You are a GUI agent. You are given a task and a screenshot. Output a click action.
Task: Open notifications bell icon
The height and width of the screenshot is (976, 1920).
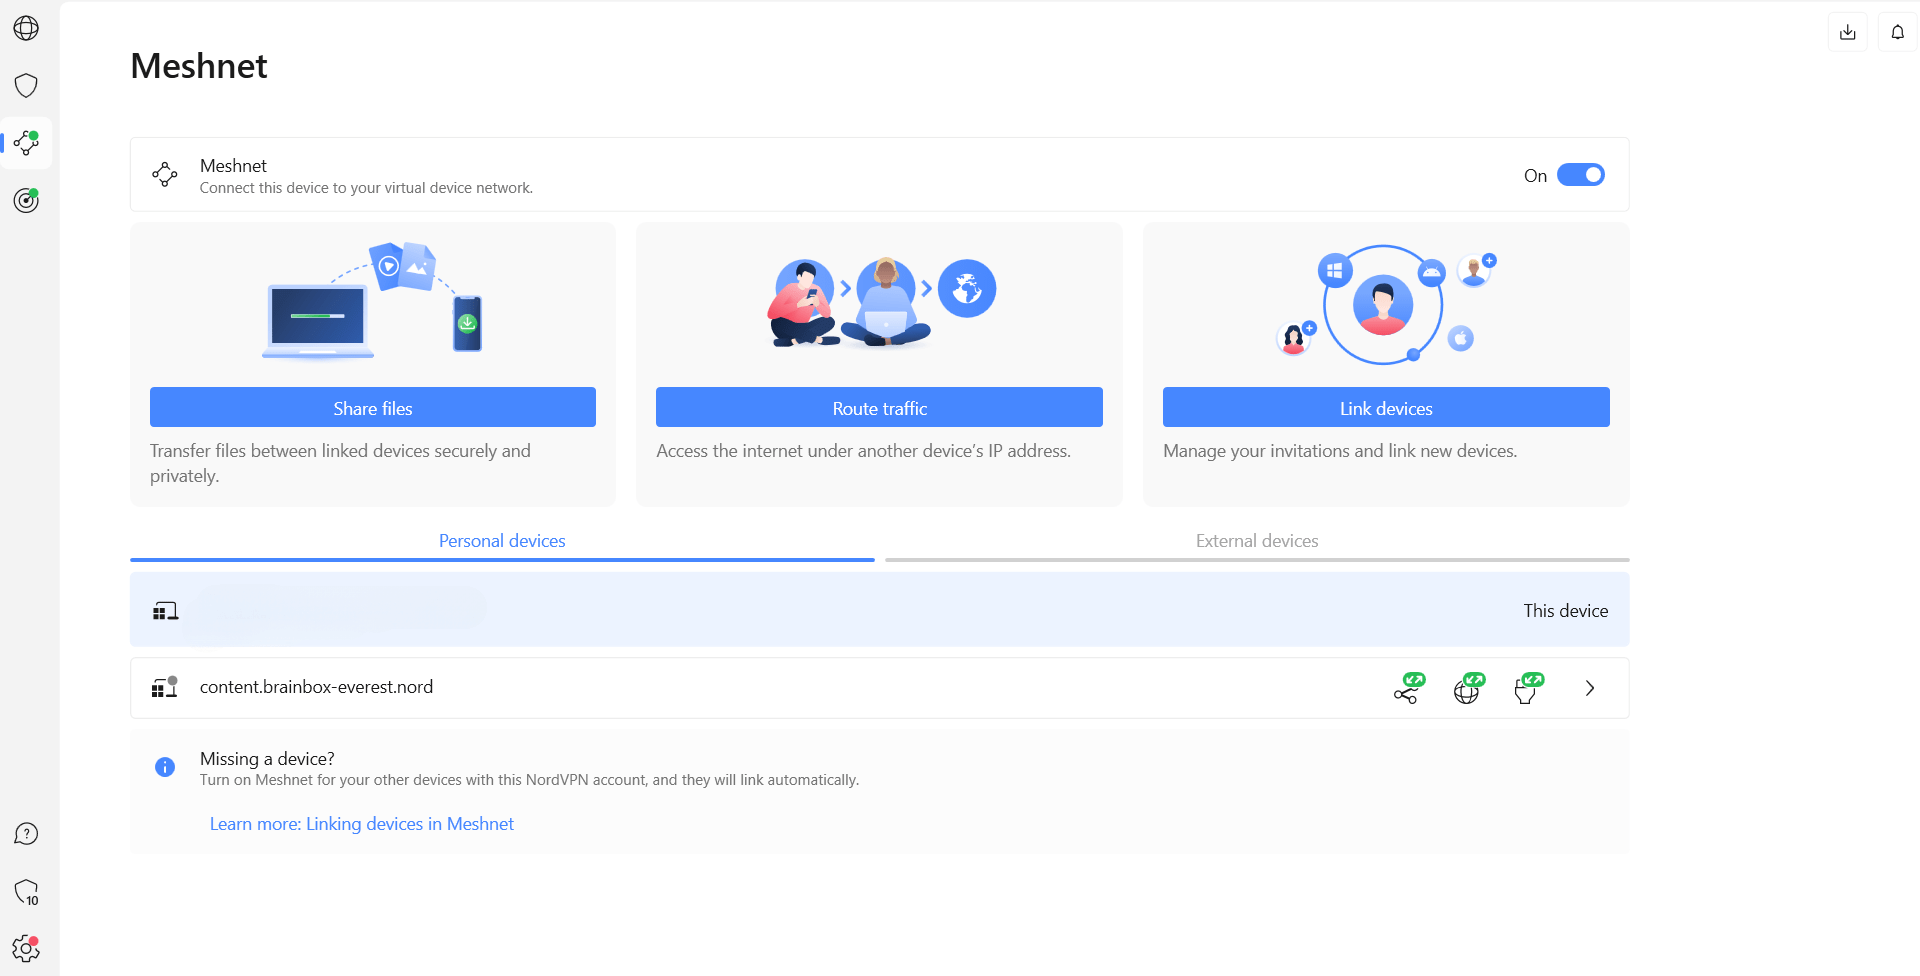pos(1897,32)
